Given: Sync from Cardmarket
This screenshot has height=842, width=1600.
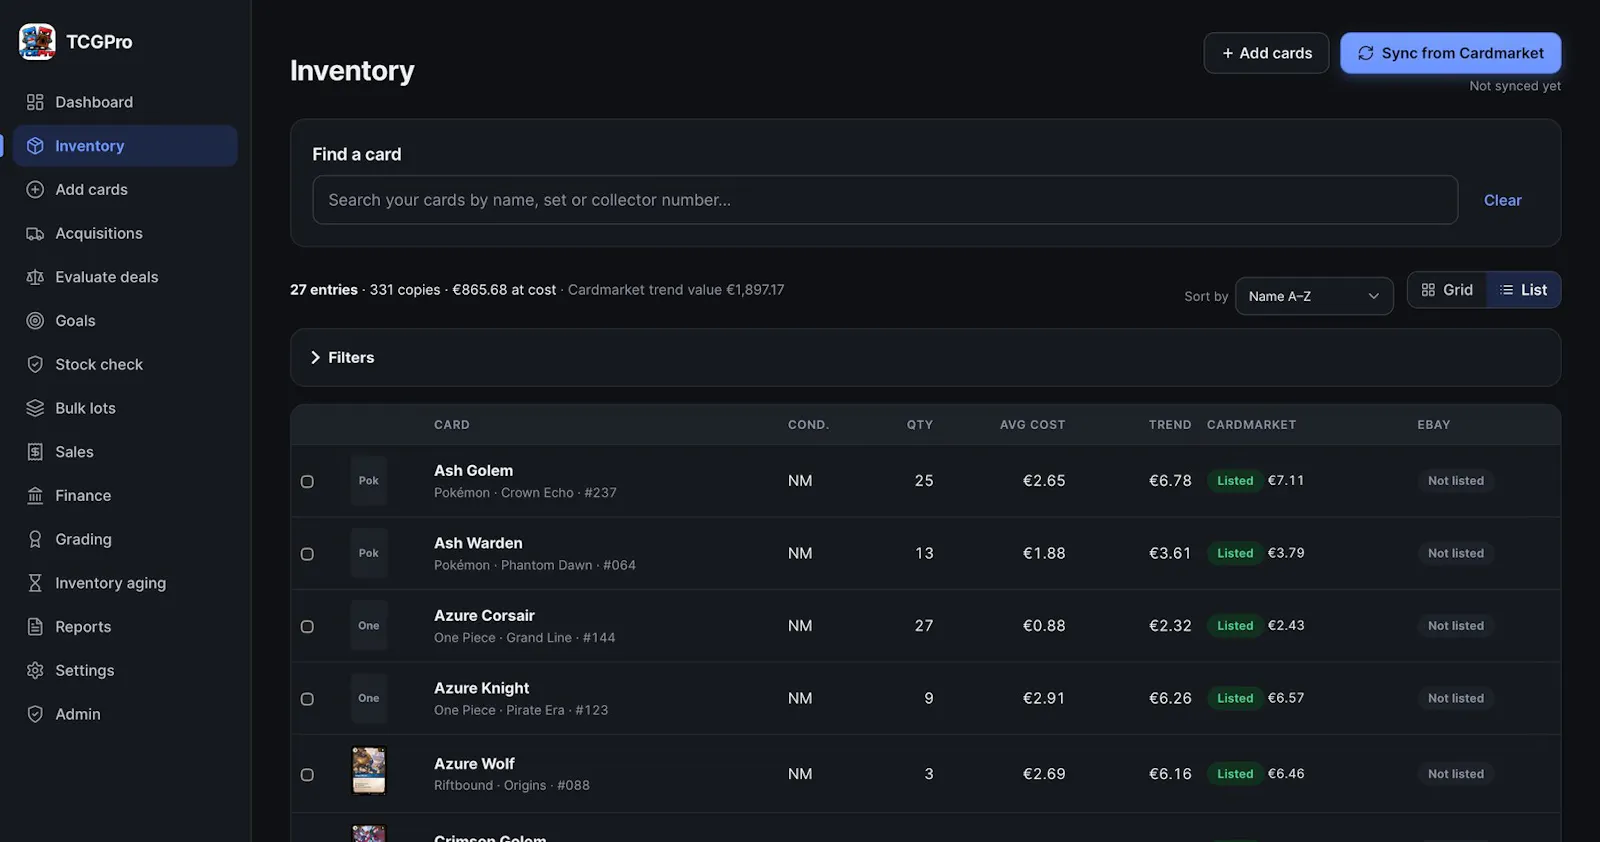Looking at the screenshot, I should [x=1450, y=53].
